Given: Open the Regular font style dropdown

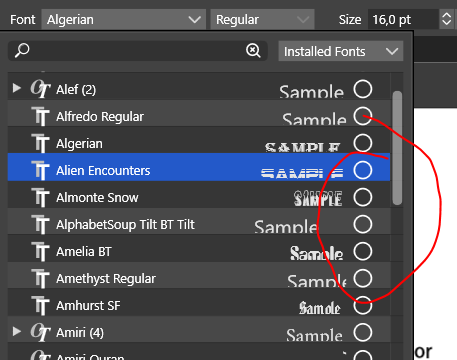Looking at the screenshot, I should point(262,19).
